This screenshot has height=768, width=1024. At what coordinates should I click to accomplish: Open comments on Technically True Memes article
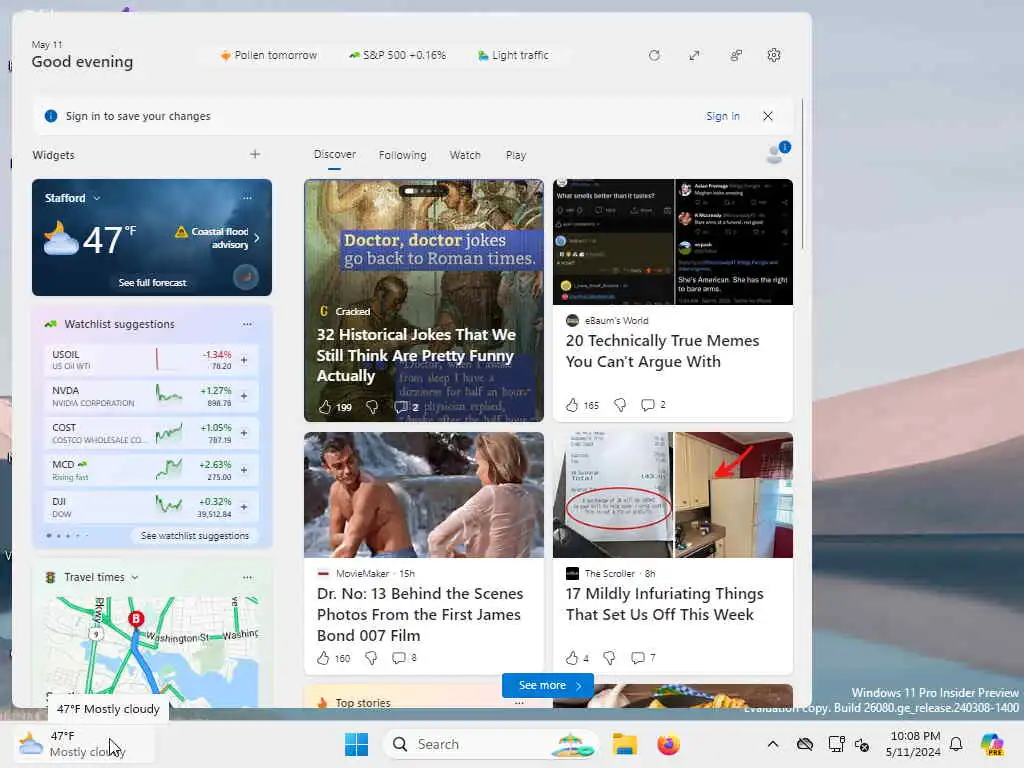click(x=653, y=405)
